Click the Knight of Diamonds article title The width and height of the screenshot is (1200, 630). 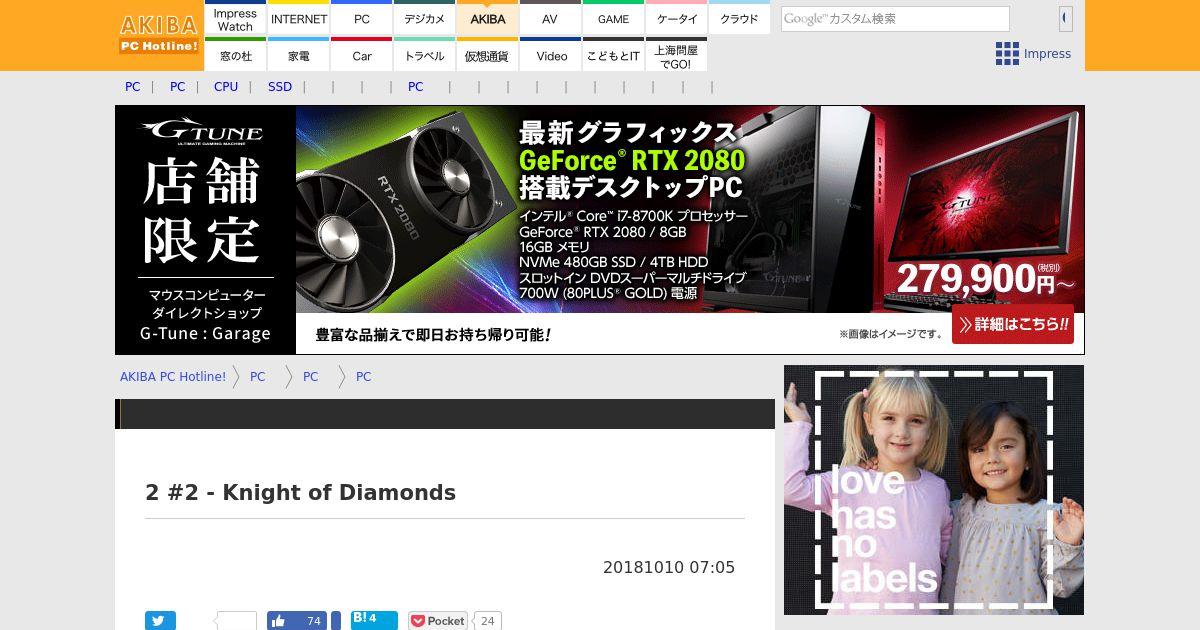300,493
